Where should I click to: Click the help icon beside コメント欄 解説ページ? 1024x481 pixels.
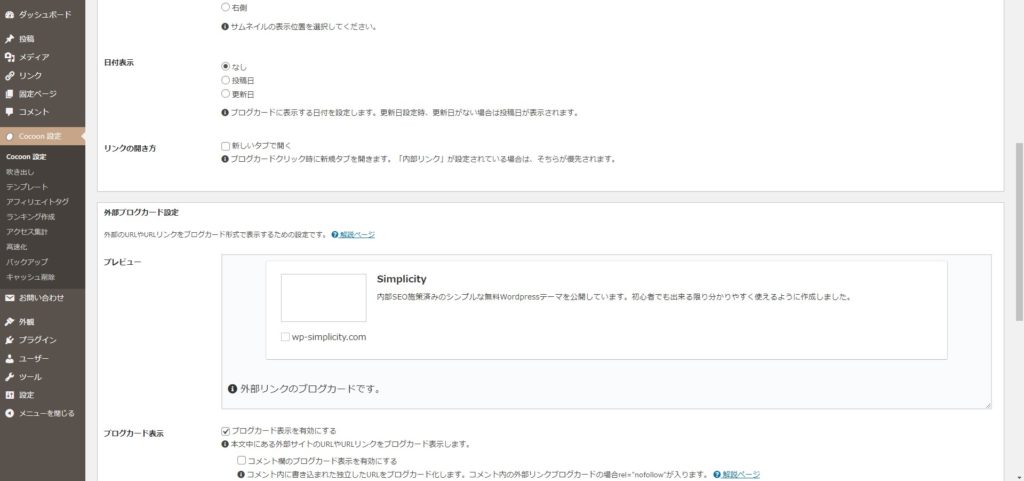coord(717,474)
